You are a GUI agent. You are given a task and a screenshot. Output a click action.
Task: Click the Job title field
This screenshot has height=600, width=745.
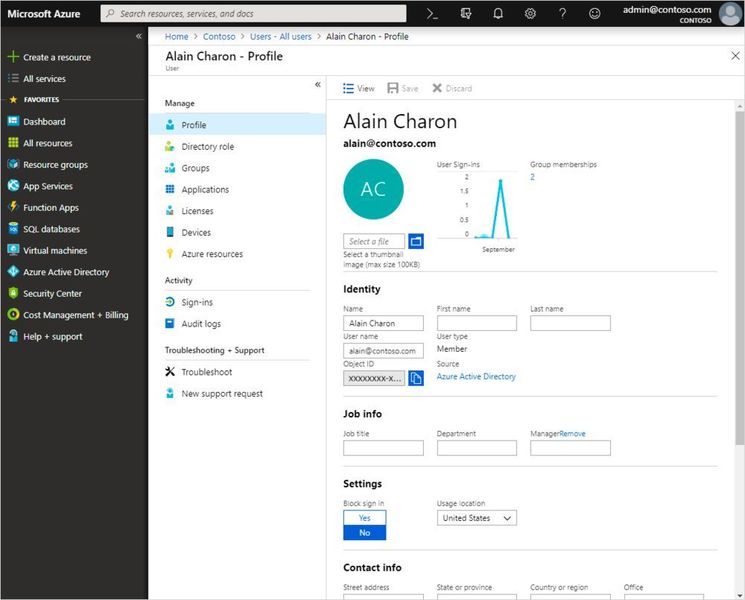point(383,448)
